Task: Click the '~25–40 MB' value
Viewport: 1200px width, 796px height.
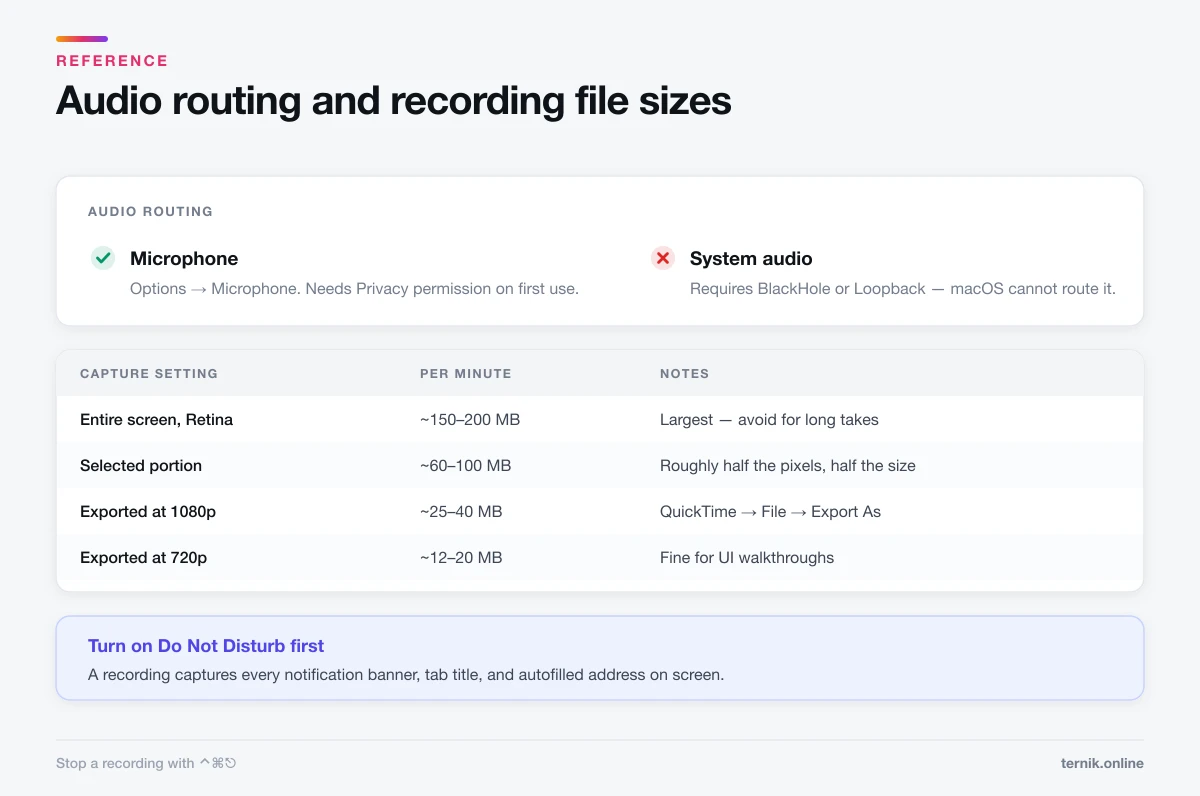Action: tap(461, 512)
